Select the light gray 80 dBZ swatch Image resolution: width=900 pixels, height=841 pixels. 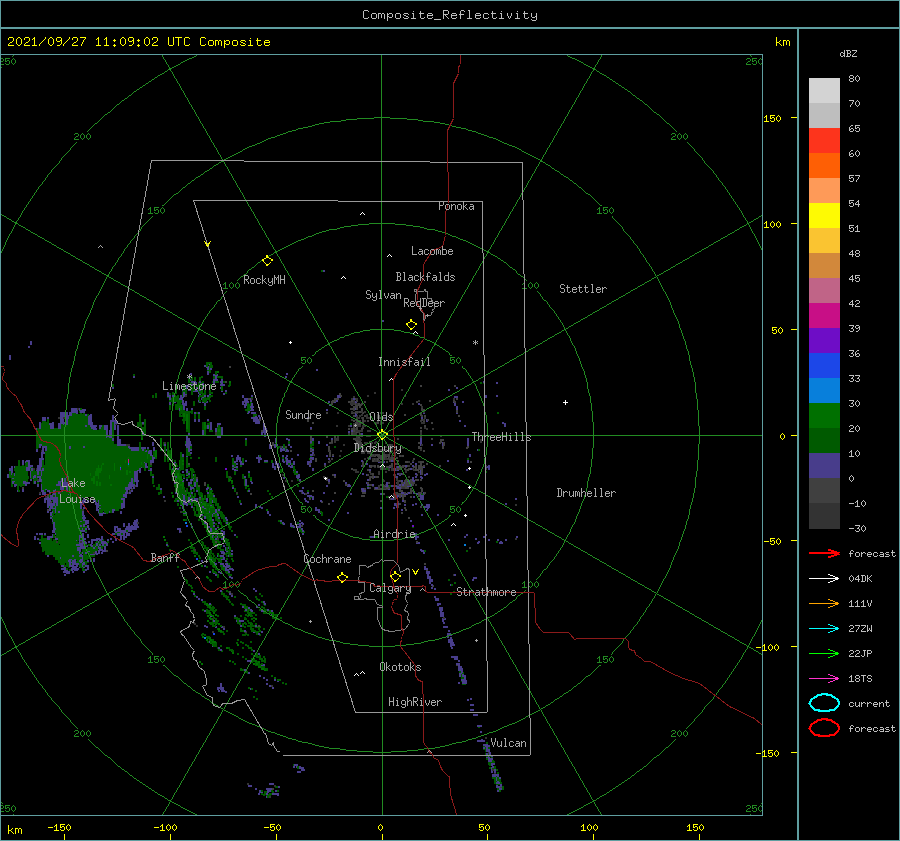tap(824, 90)
